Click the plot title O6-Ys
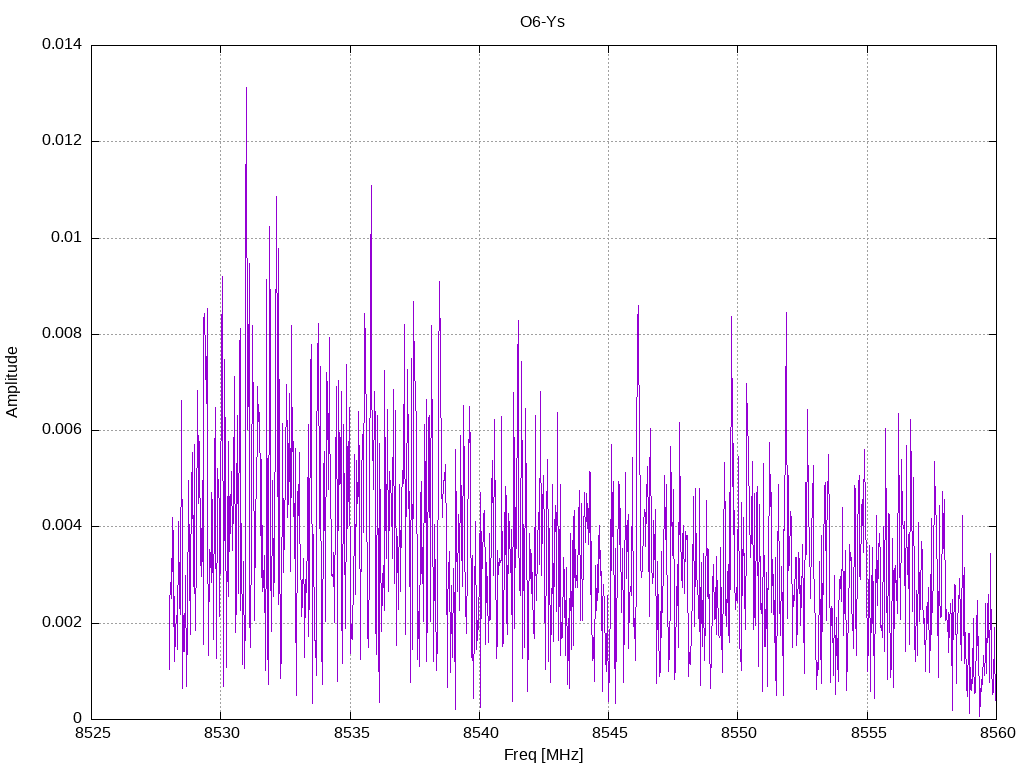This screenshot has width=1024, height=768. tap(542, 22)
